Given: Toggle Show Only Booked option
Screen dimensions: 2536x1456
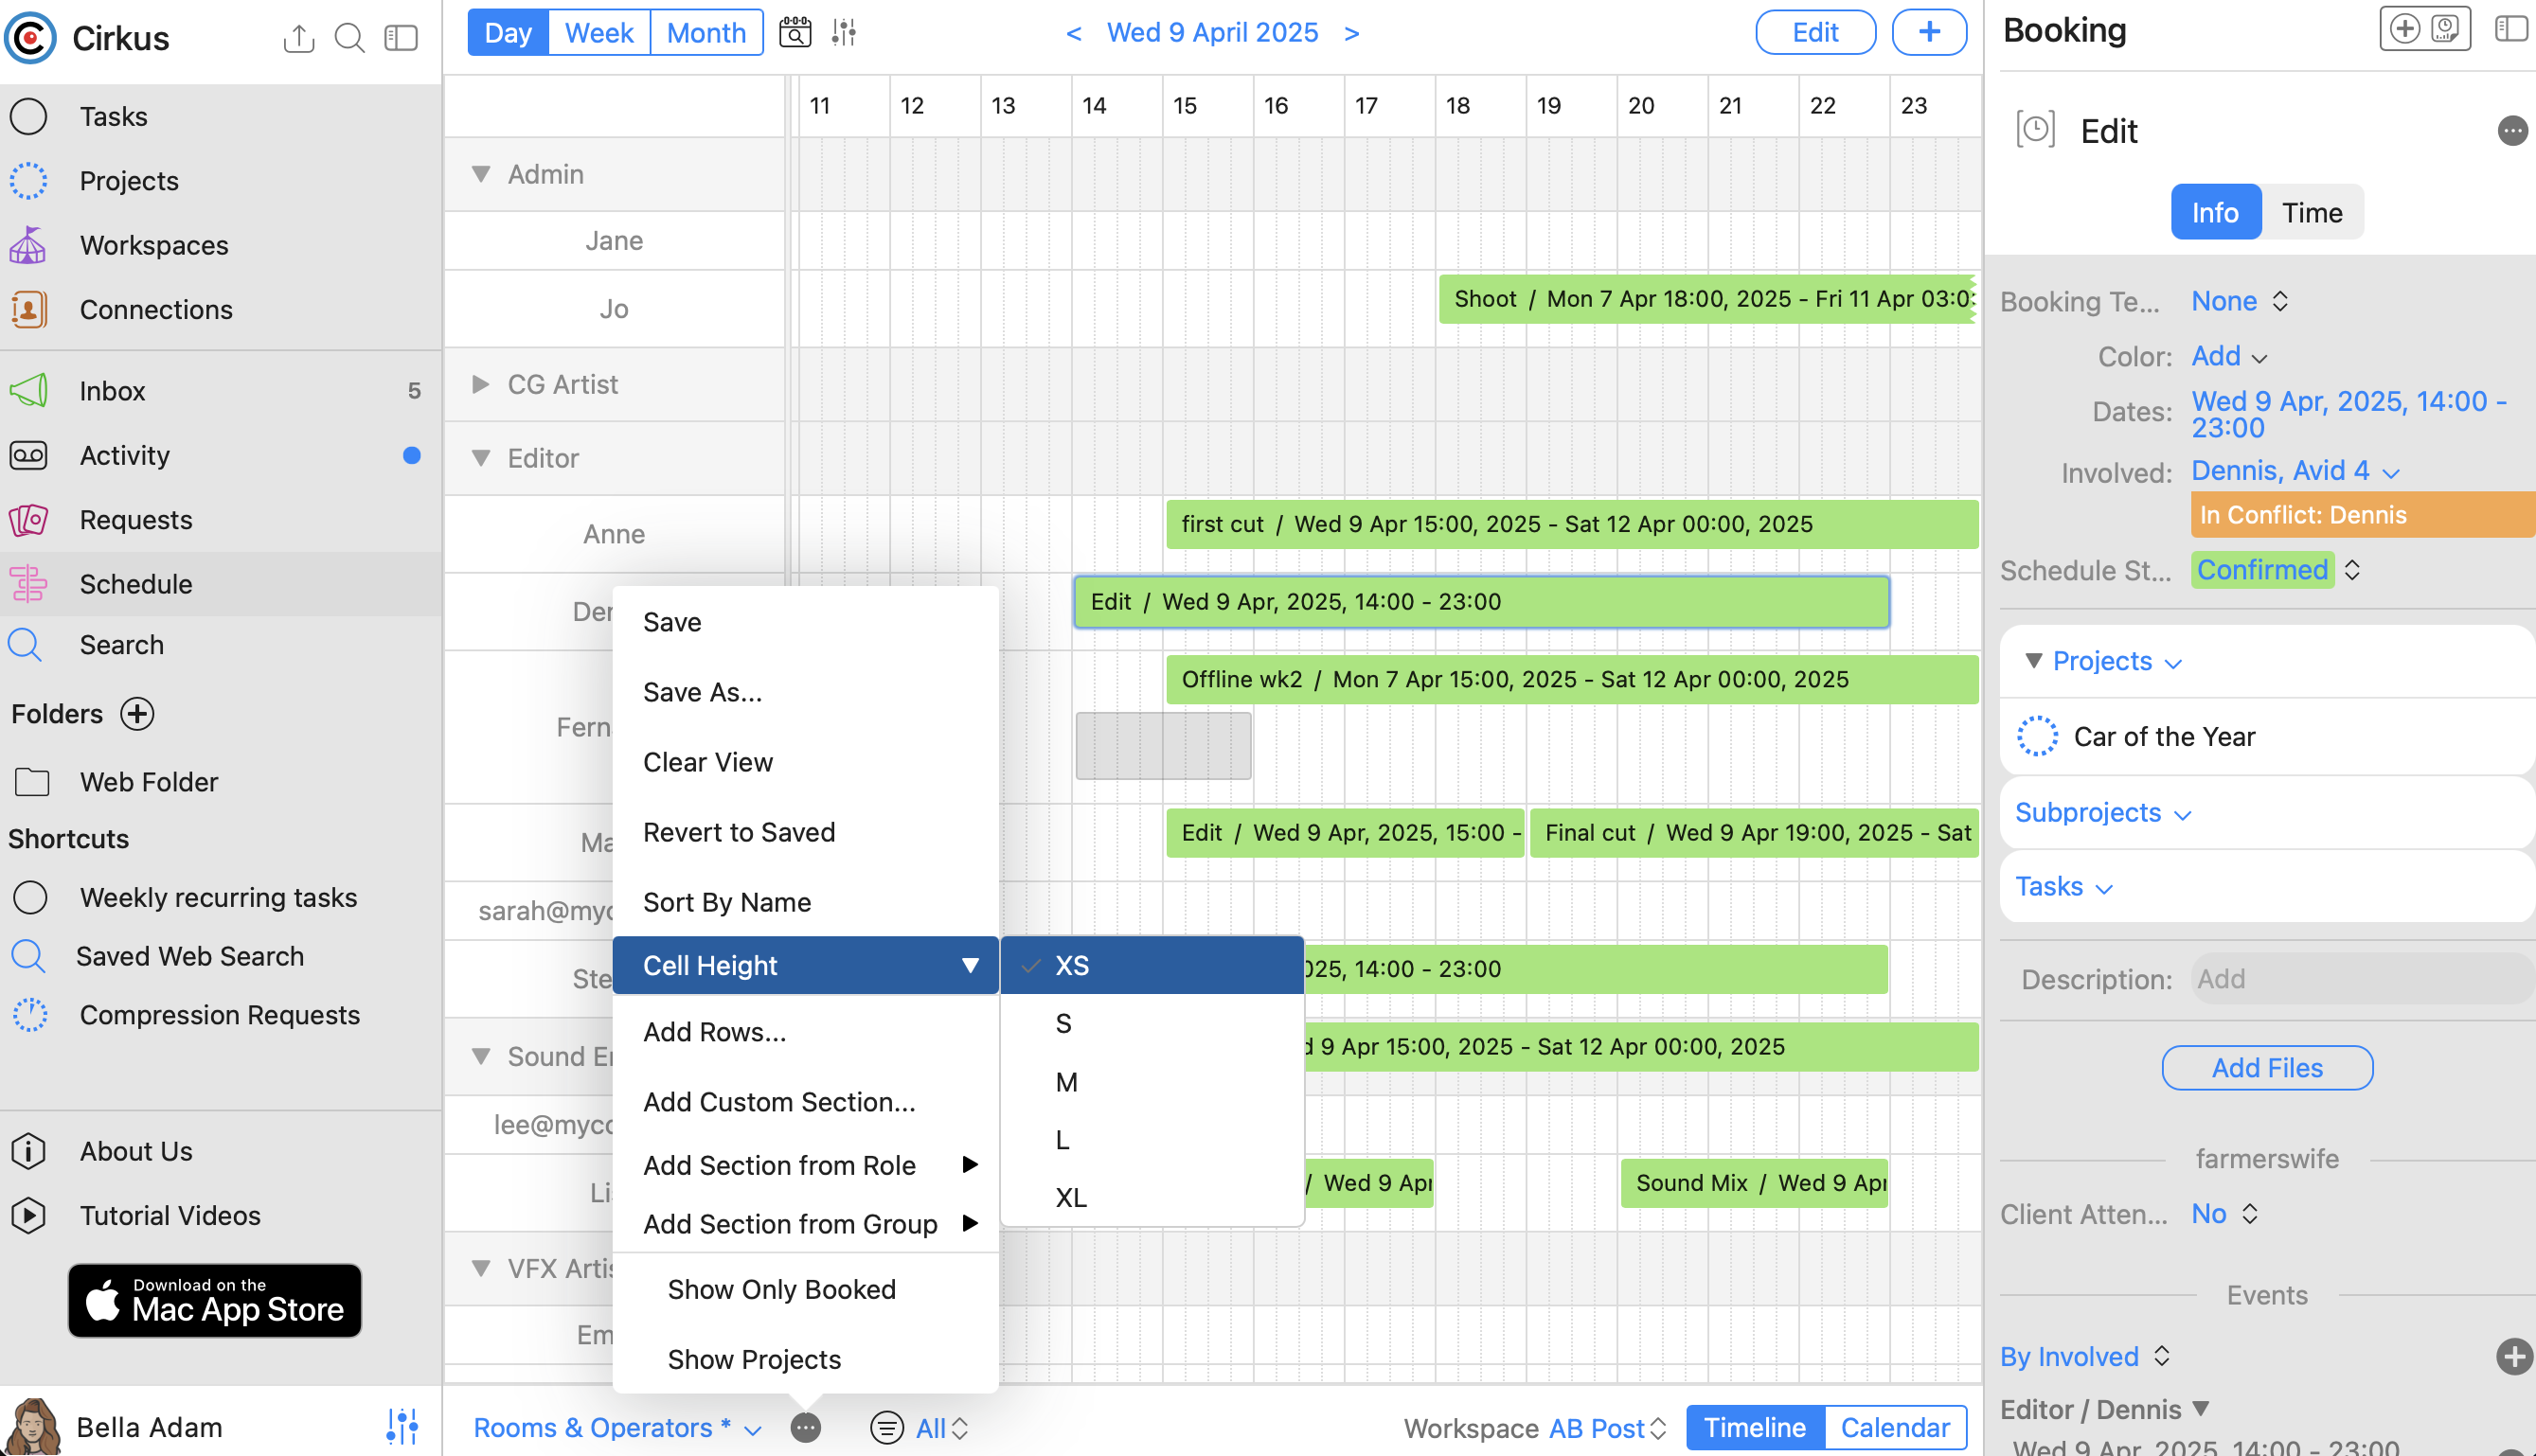Looking at the screenshot, I should pos(781,1289).
